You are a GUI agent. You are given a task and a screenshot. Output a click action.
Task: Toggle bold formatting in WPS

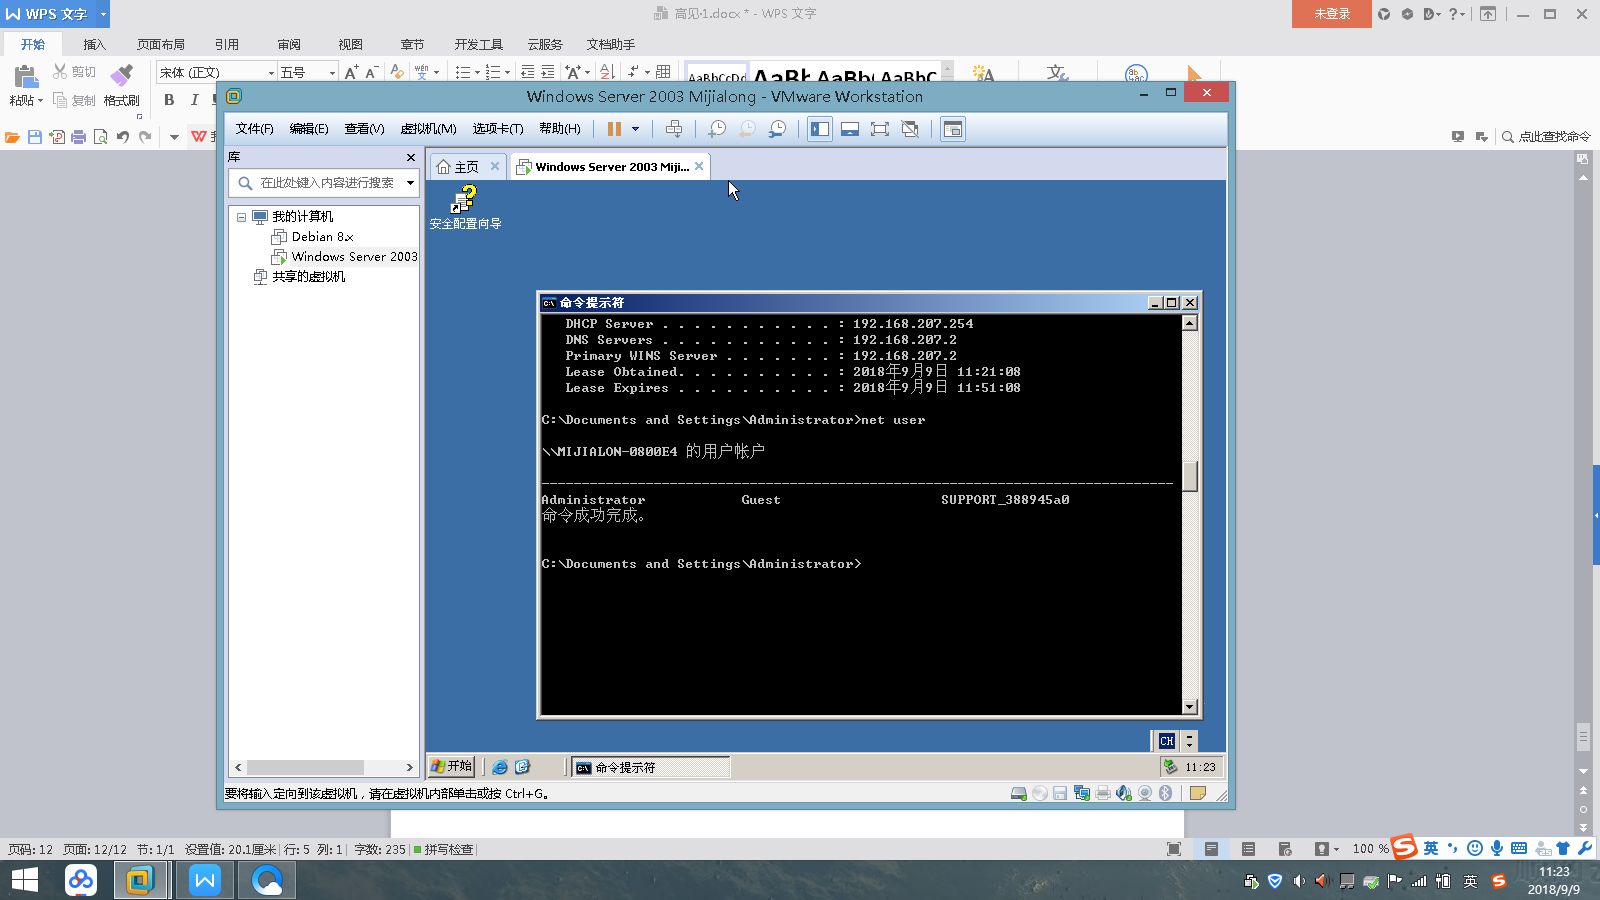point(169,100)
